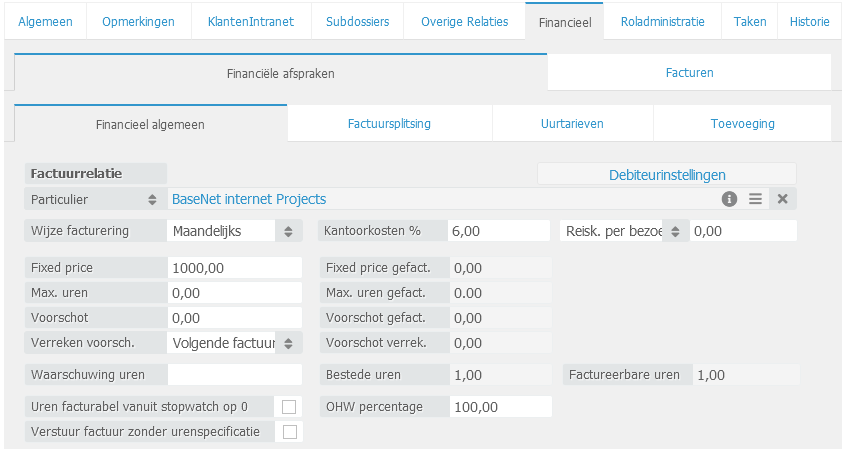Open the Verreken voorsch. dropdown
This screenshot has height=449, width=846.
[x=287, y=343]
